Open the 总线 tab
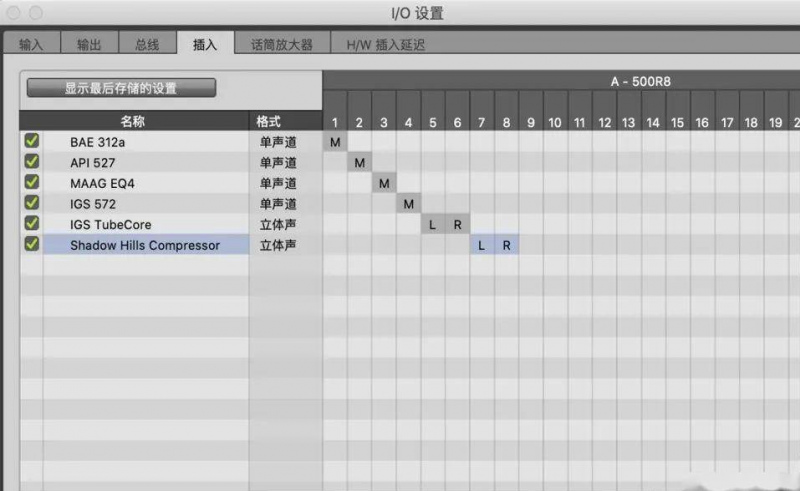 pos(147,44)
